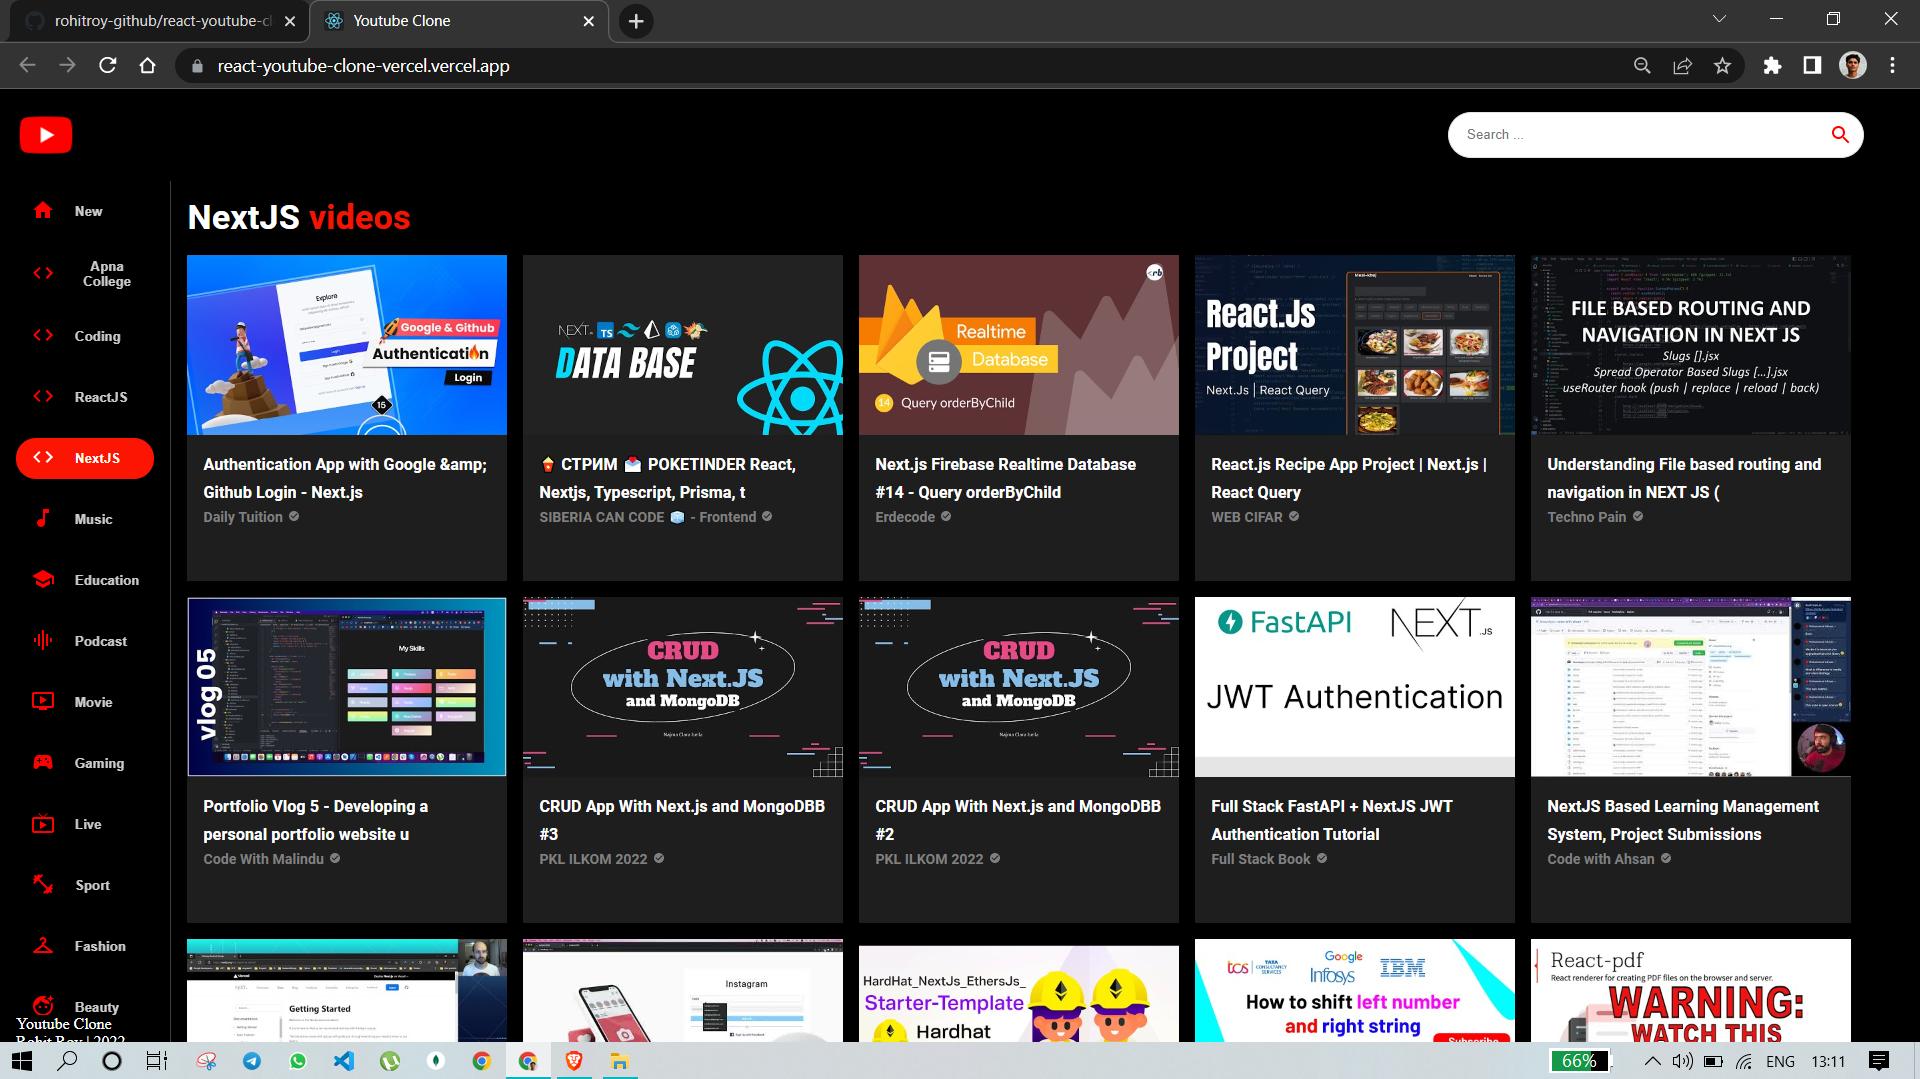Open the Apna College category
This screenshot has width=1920, height=1079.
pyautogui.click(x=84, y=274)
